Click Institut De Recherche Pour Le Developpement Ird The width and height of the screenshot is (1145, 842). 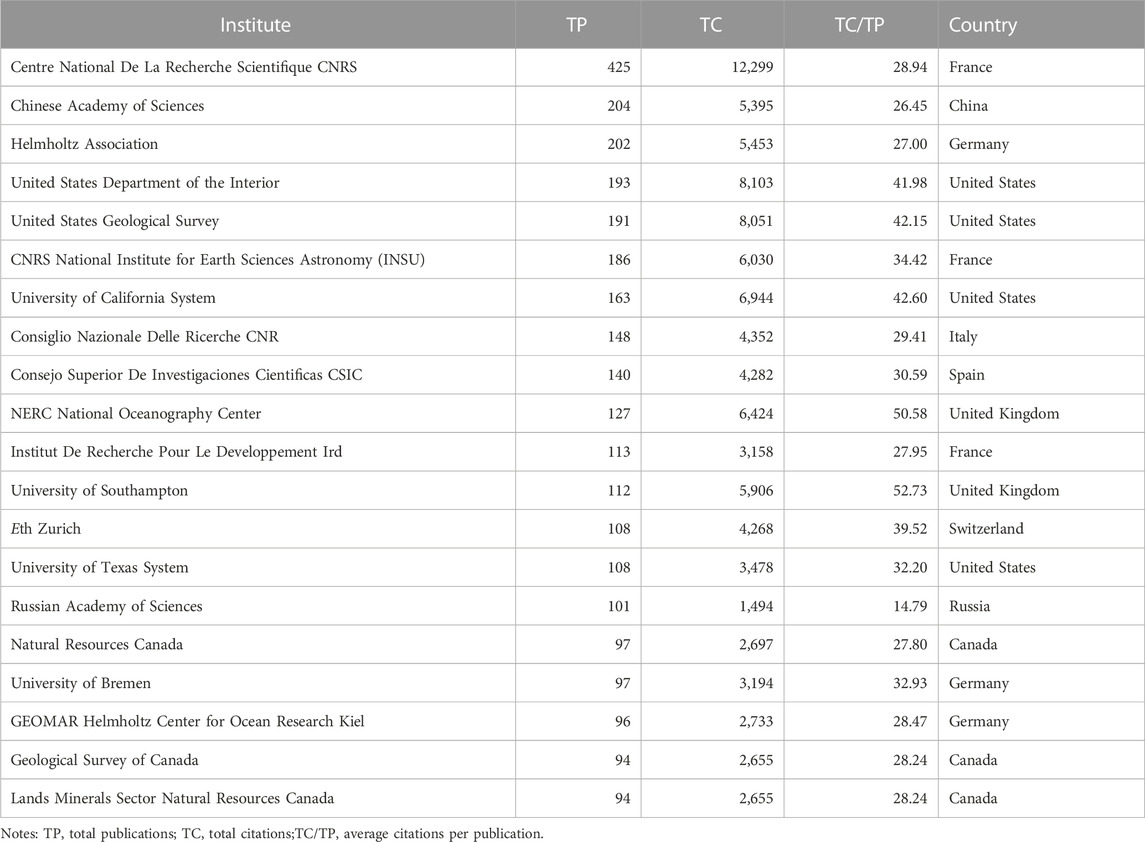[176, 452]
